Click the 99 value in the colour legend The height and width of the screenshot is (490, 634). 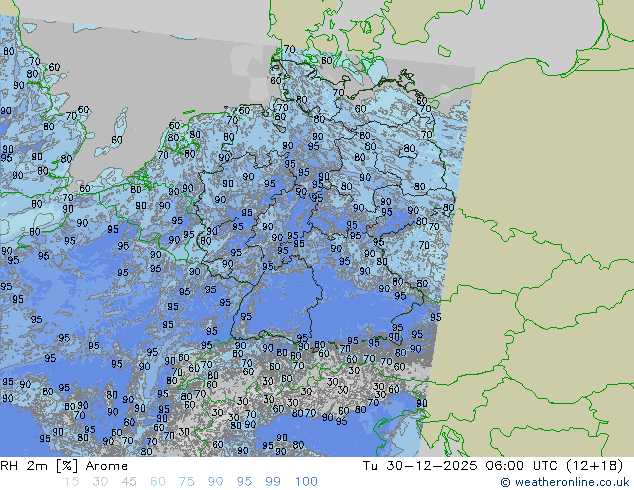(x=273, y=482)
